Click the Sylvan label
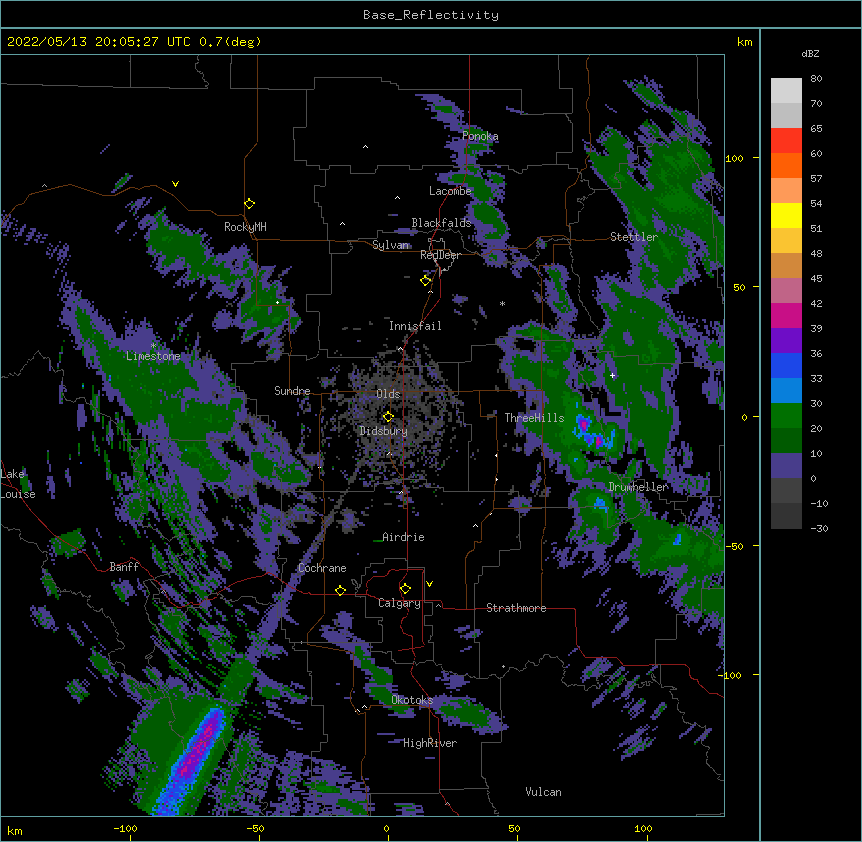This screenshot has height=842, width=862. 390,245
